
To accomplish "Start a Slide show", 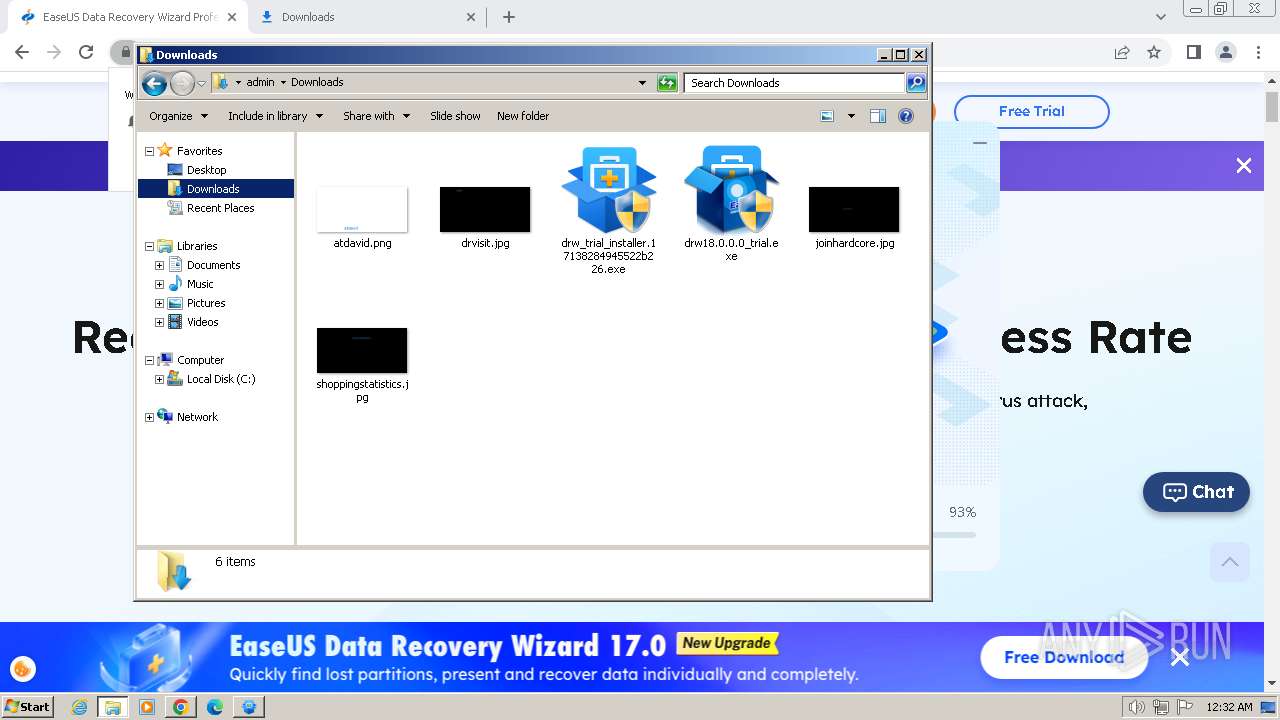I will (x=455, y=116).
